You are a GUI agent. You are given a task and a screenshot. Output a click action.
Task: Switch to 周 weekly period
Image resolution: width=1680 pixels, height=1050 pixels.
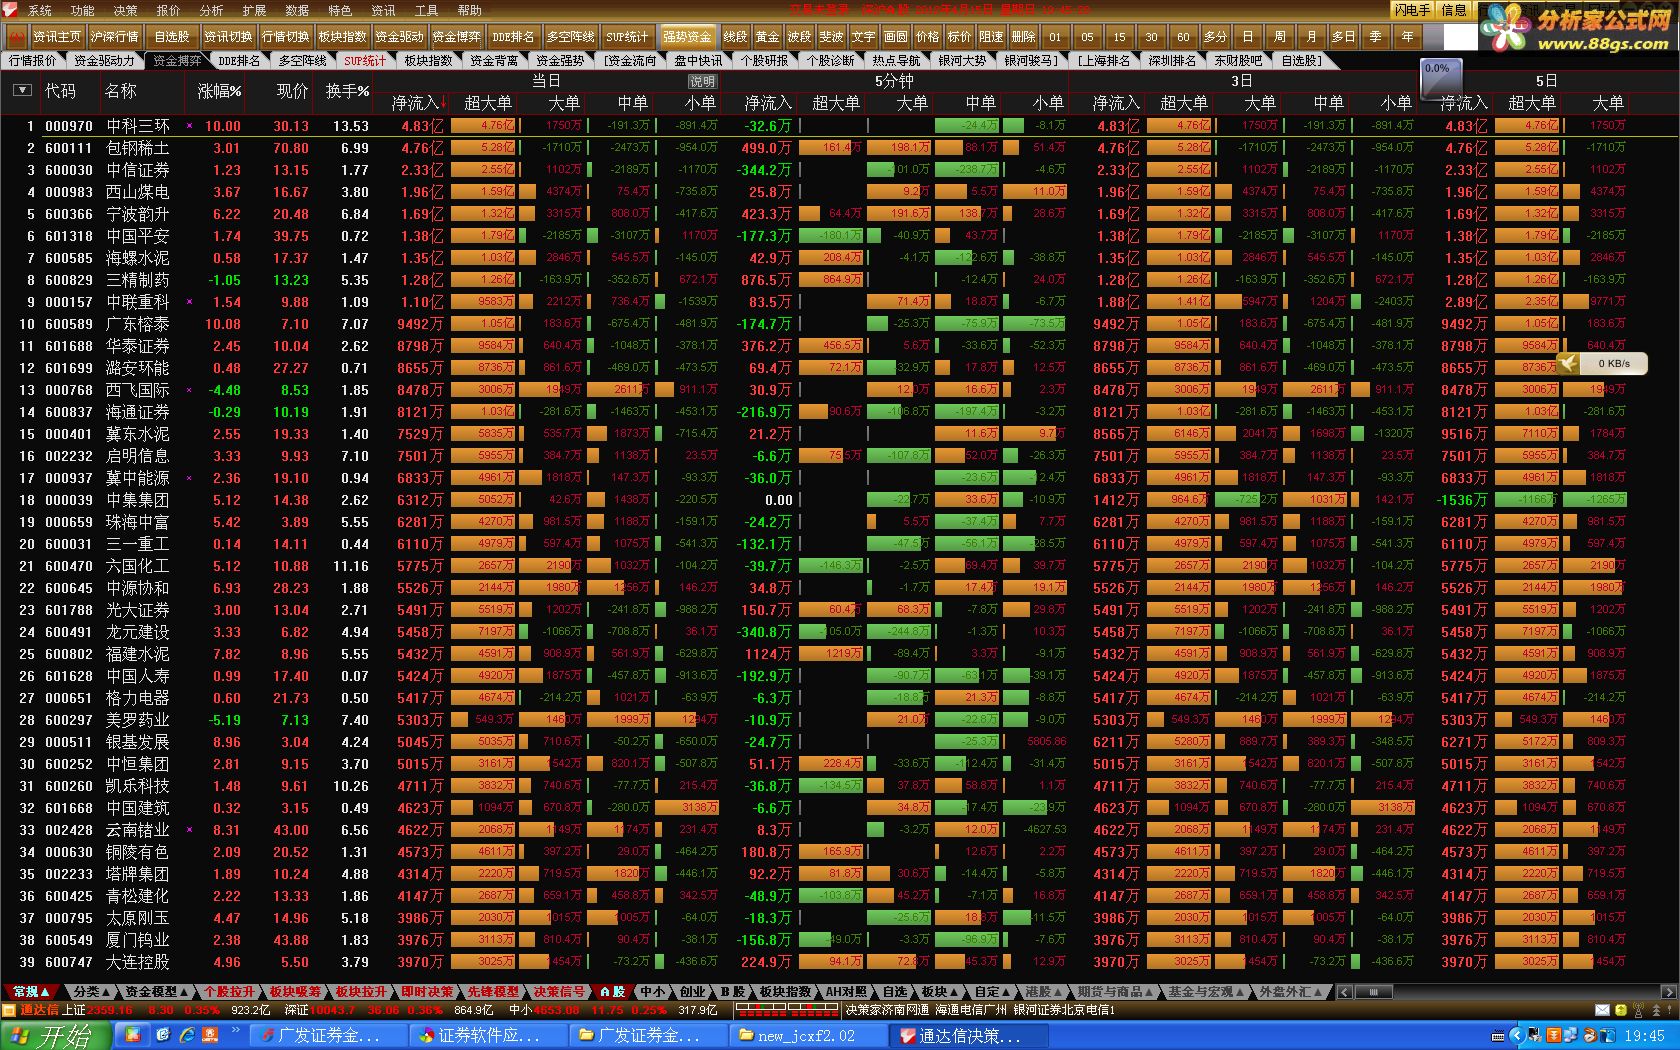coord(1279,37)
